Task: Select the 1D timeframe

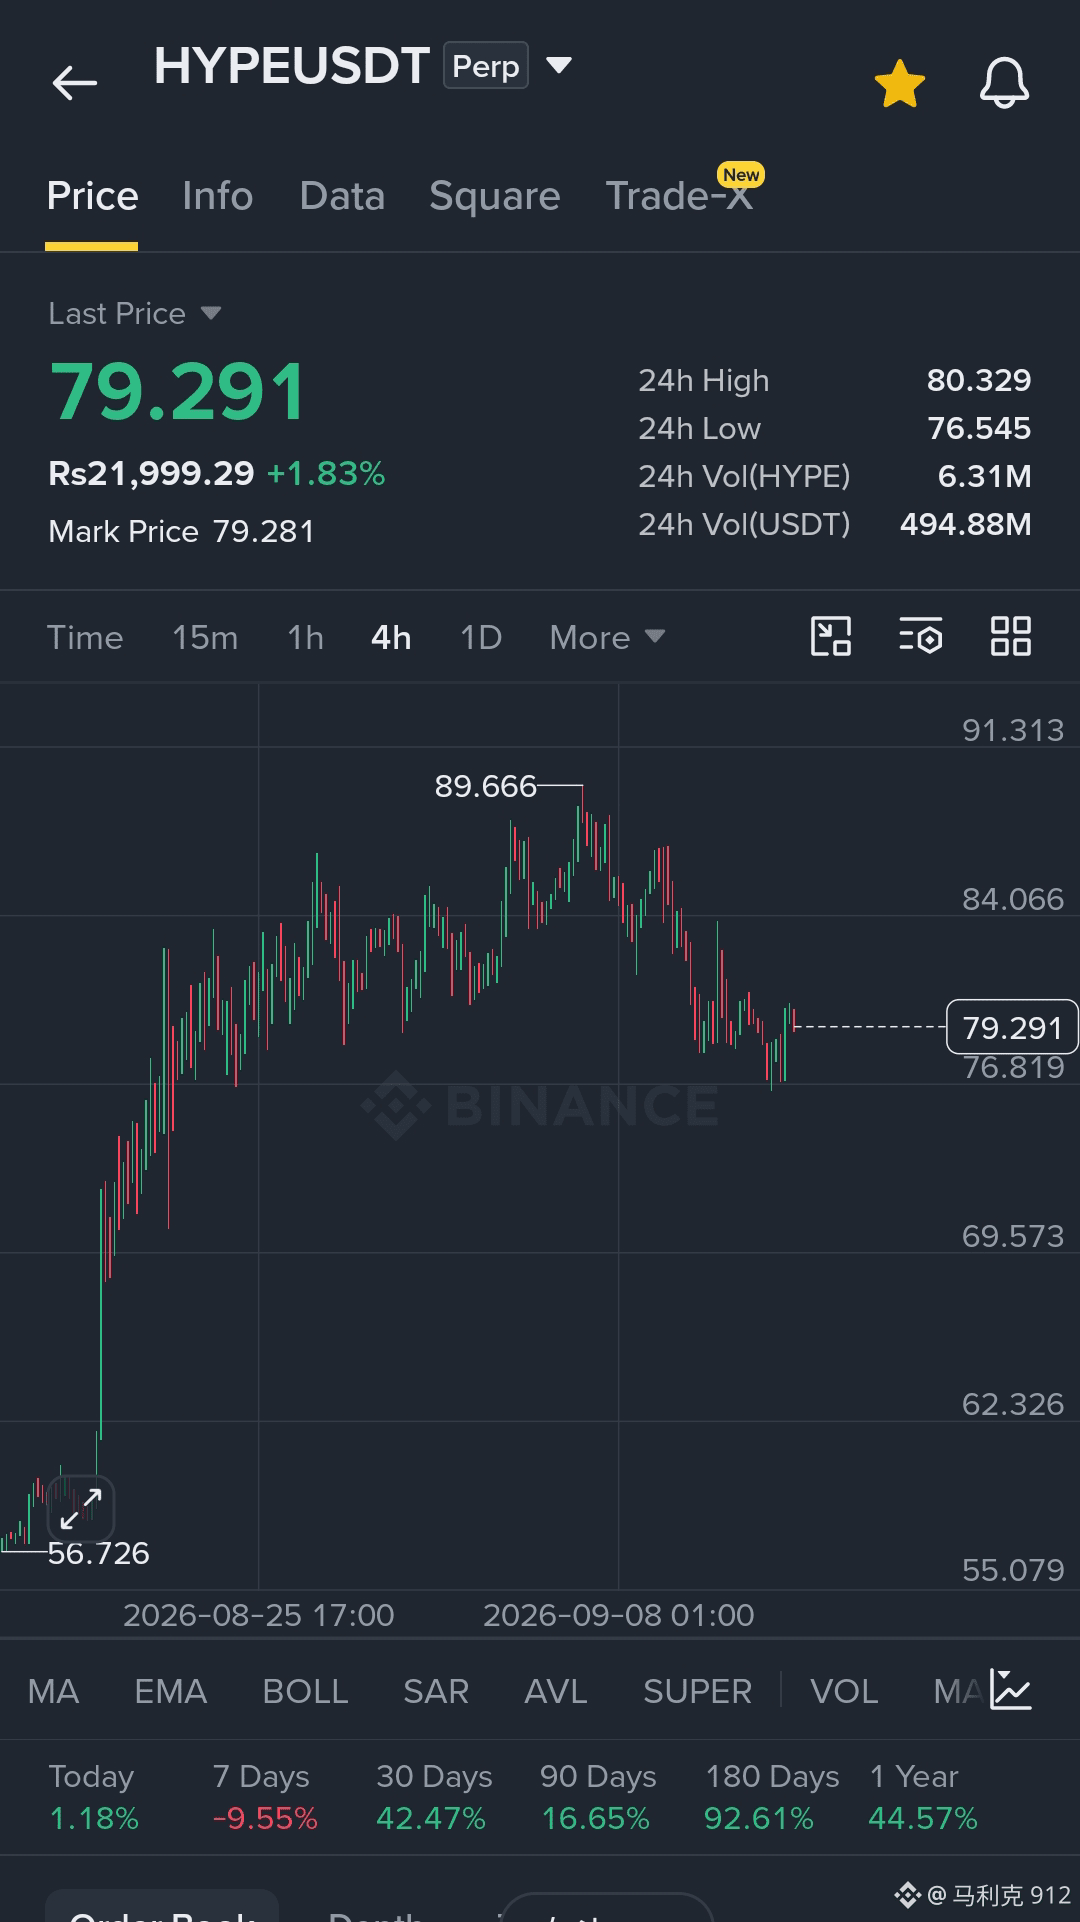Action: 481,637
